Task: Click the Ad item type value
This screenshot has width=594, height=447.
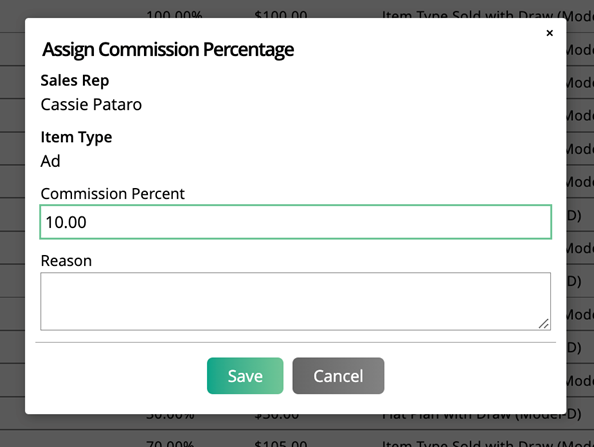Action: click(x=50, y=161)
